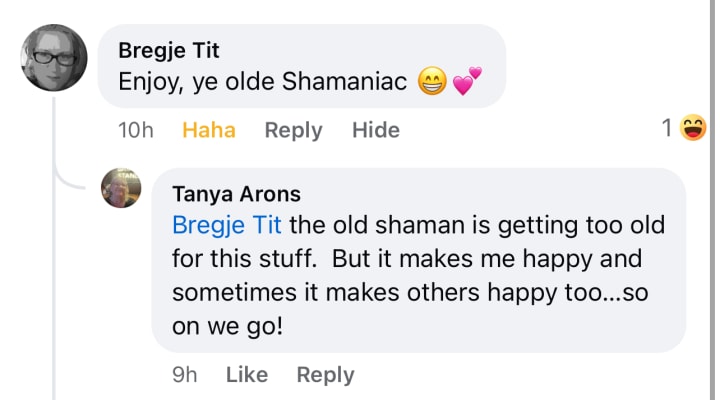Toggle the Haha reaction on Bregje's comment
Image resolution: width=720 pixels, height=400 pixels.
tap(209, 130)
